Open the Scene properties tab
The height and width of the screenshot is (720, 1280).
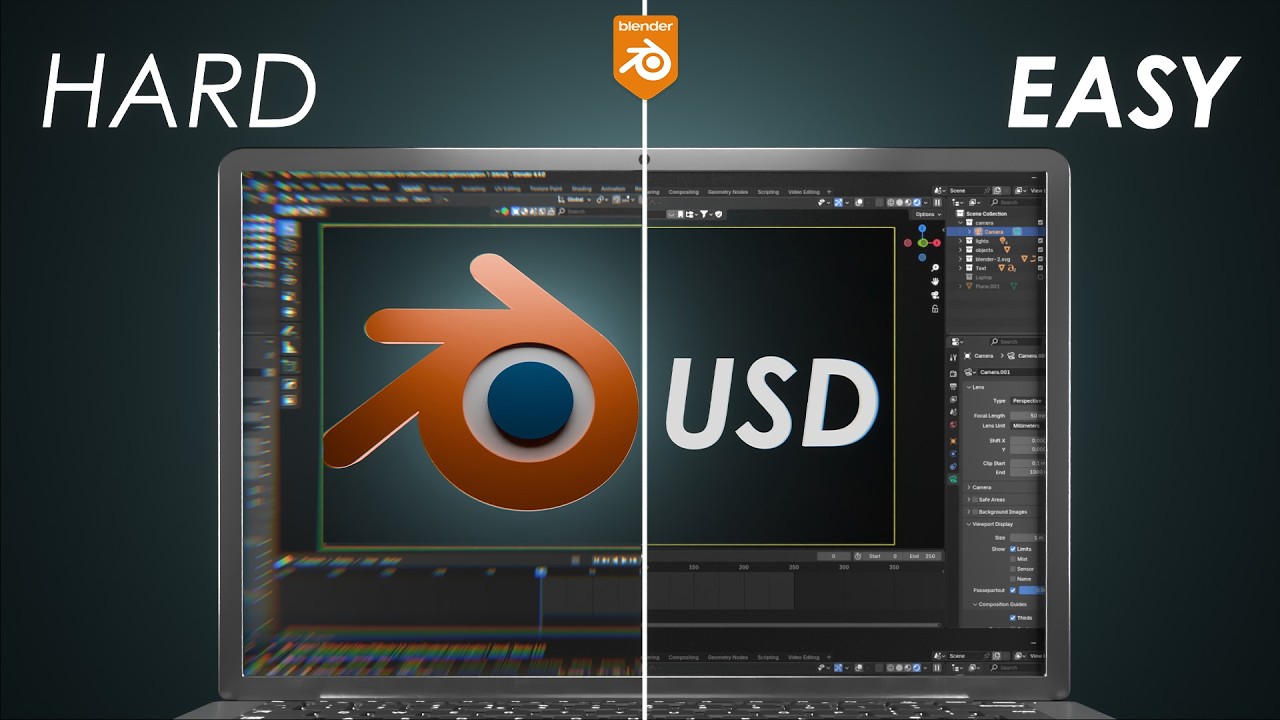pos(953,412)
